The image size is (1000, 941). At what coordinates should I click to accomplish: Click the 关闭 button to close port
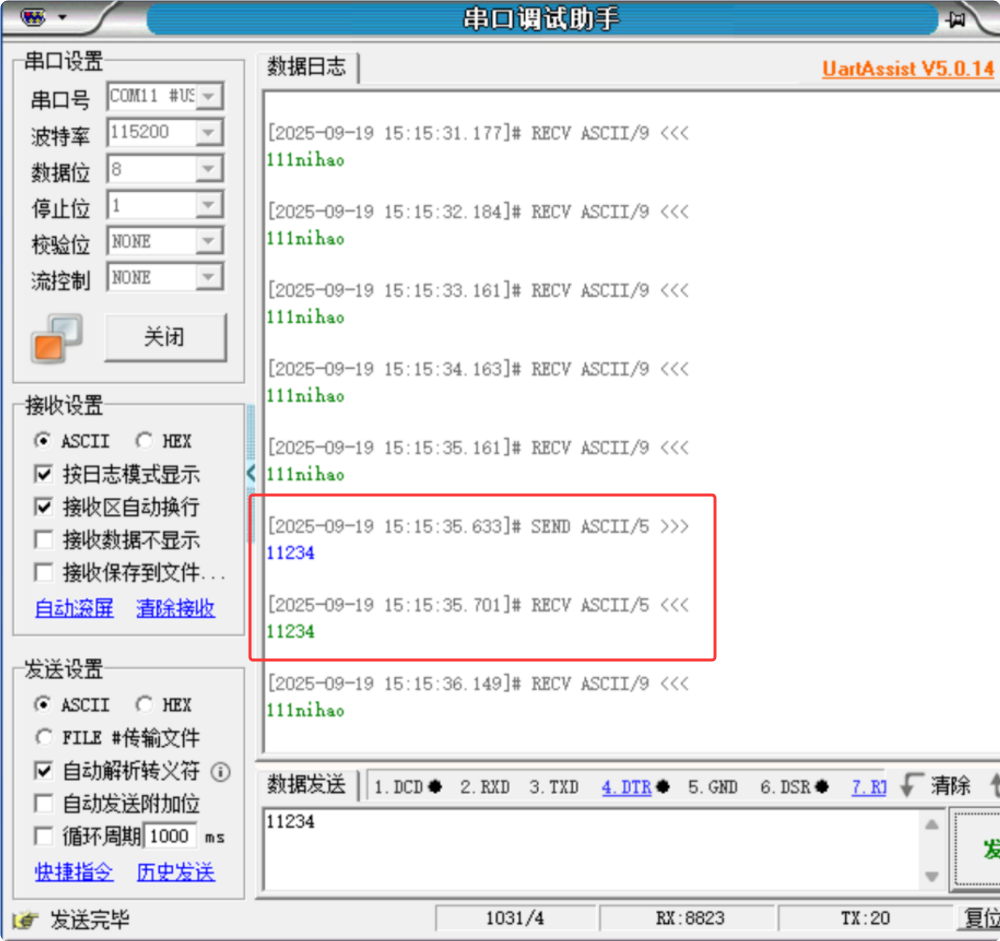(164, 338)
